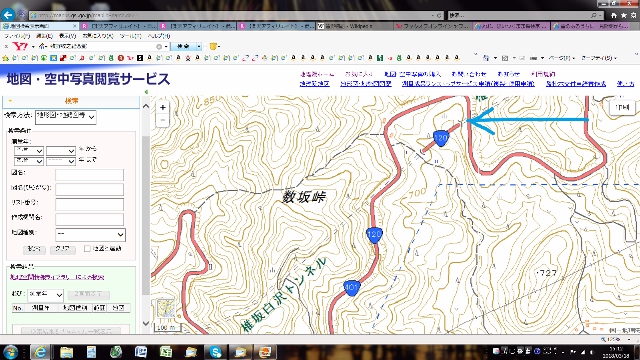Screen dimensions: 640x360
Task: Open the ファイル(F) menu
Action: click(17, 36)
